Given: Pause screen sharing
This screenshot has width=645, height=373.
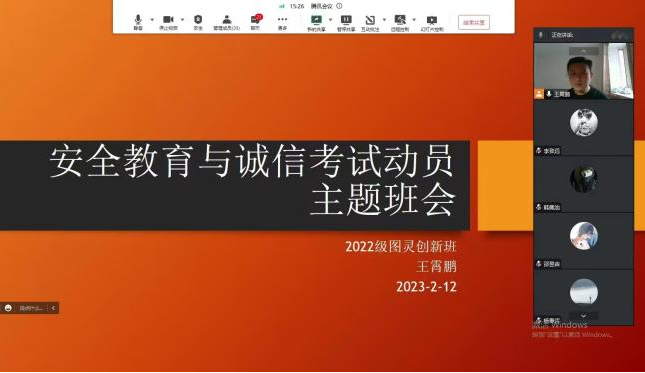Looking at the screenshot, I should coord(346,23).
